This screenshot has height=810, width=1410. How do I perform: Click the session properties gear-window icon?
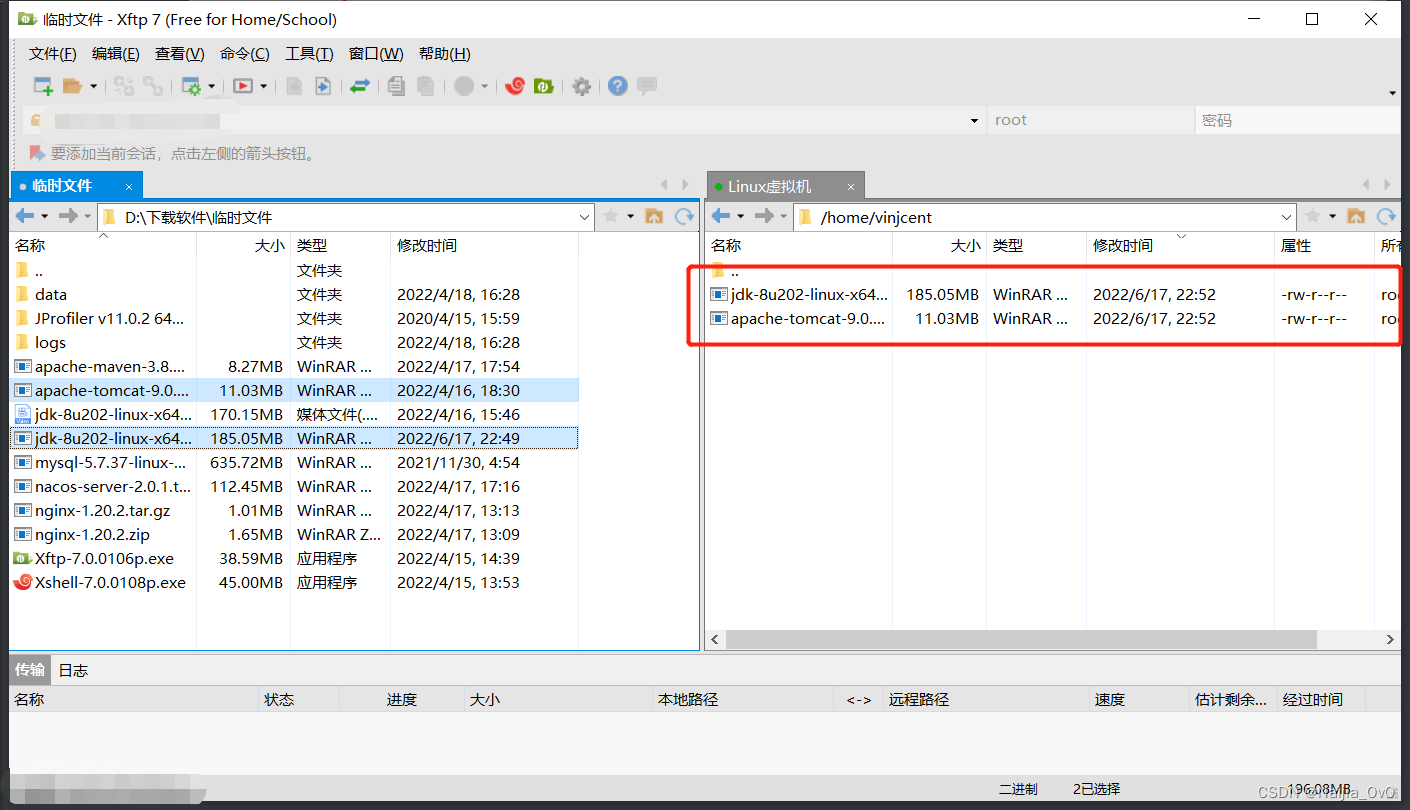click(190, 86)
